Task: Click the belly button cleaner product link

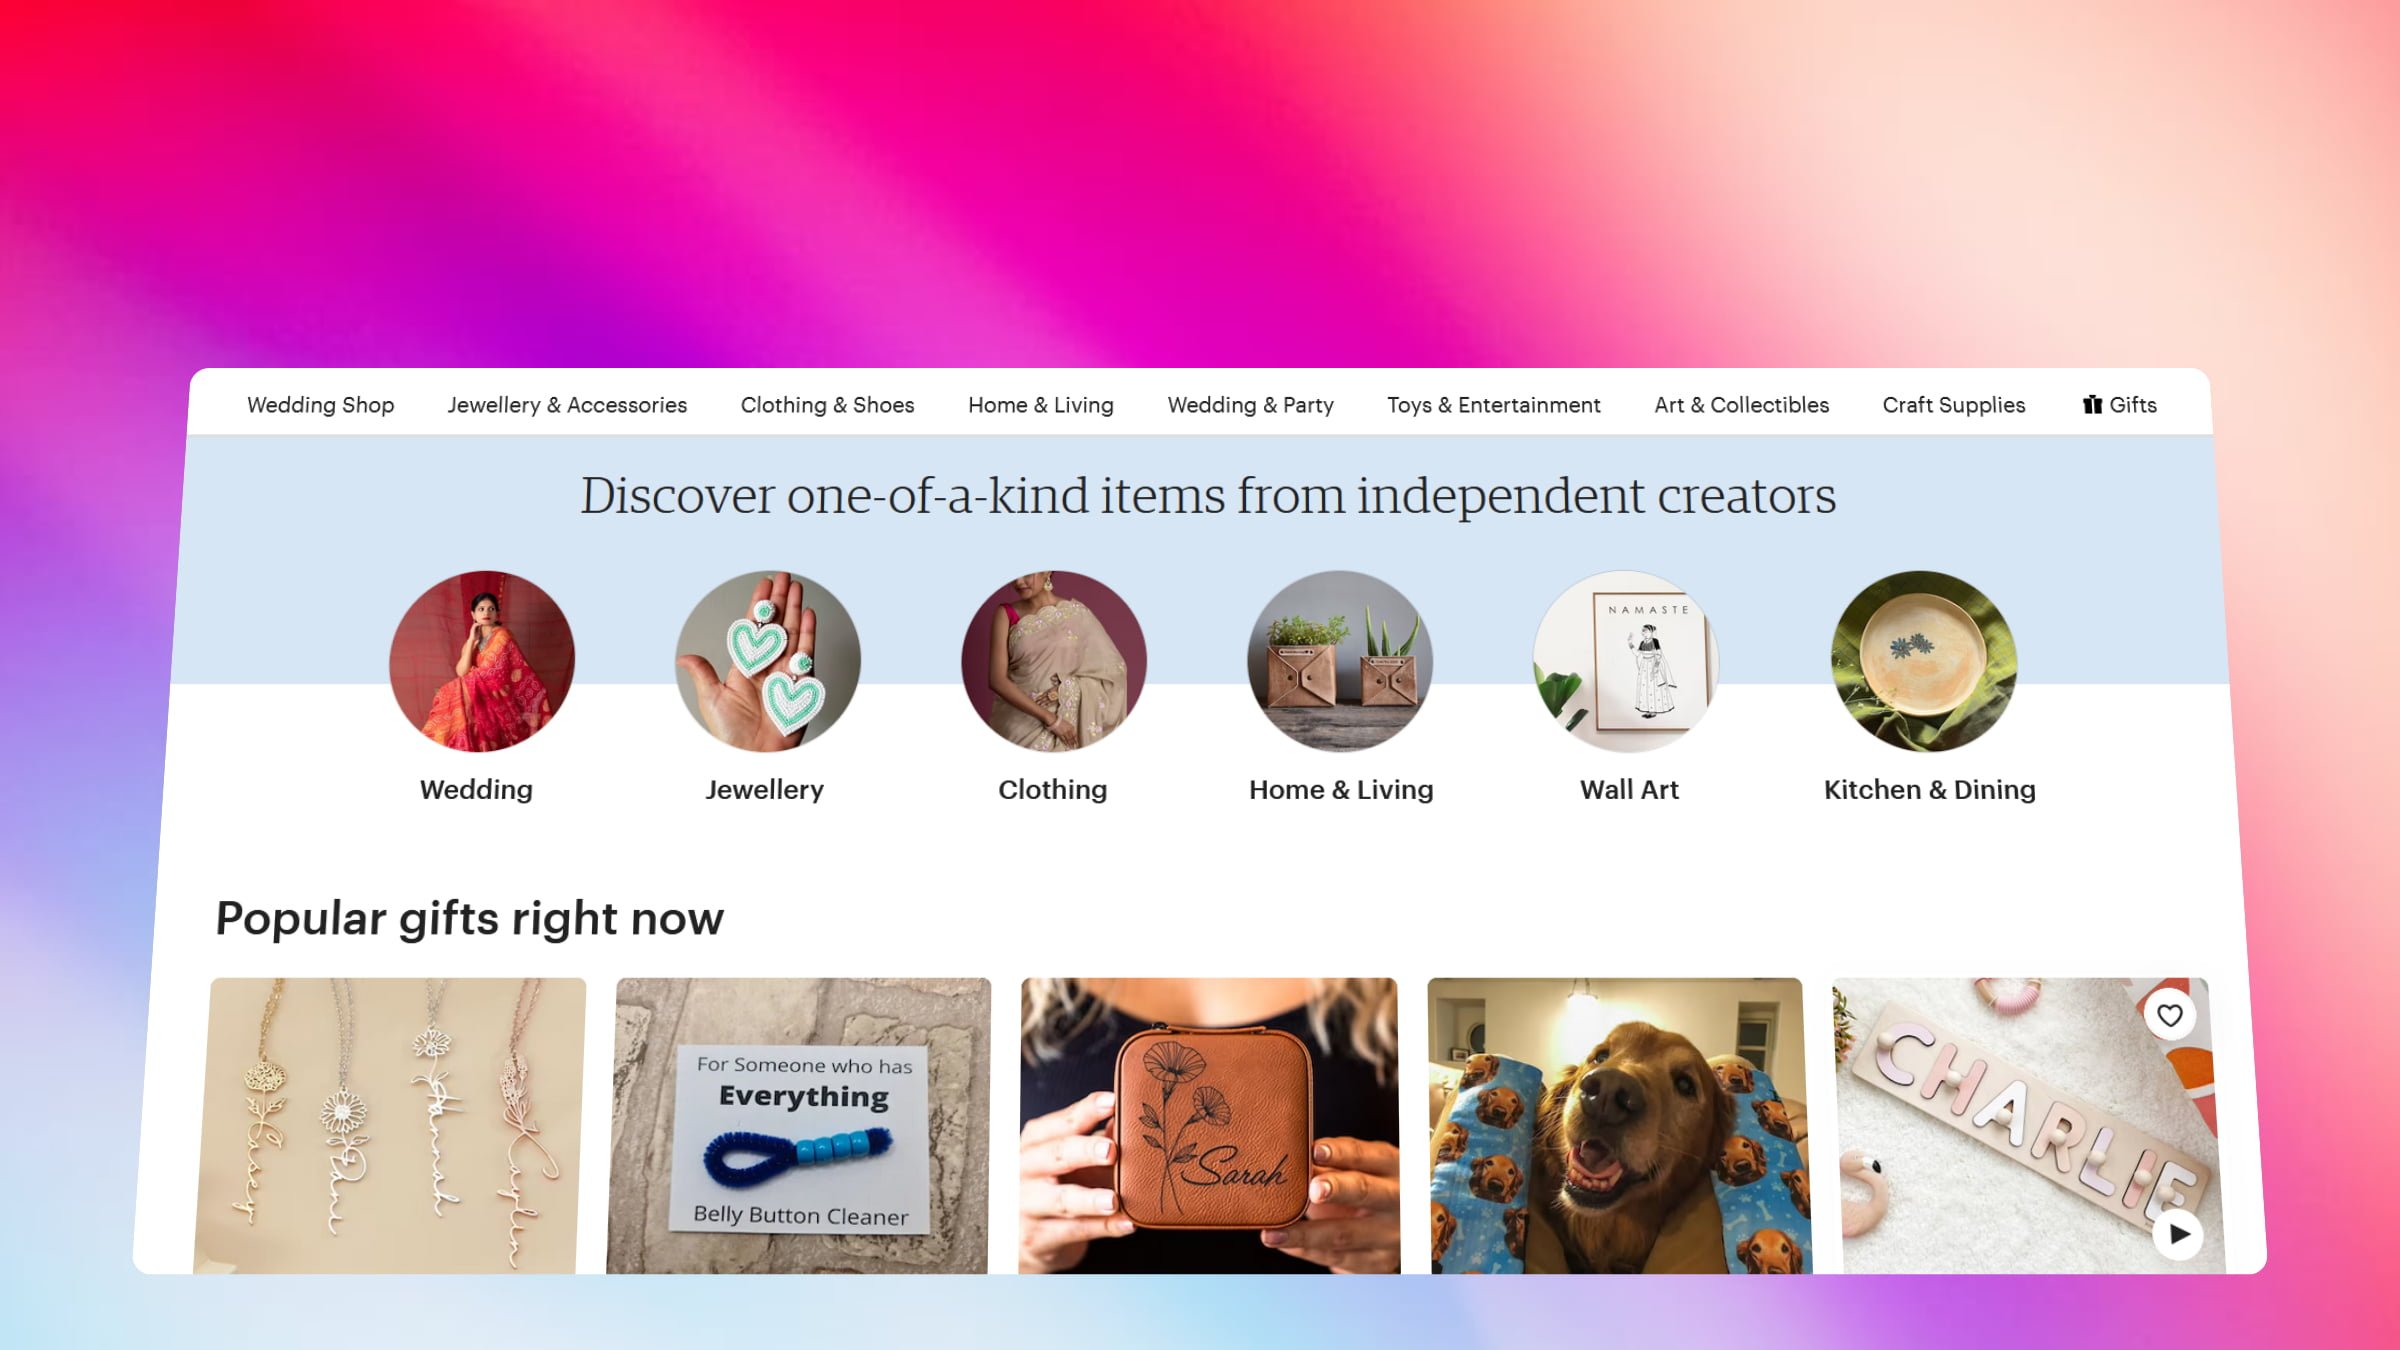Action: coord(803,1126)
